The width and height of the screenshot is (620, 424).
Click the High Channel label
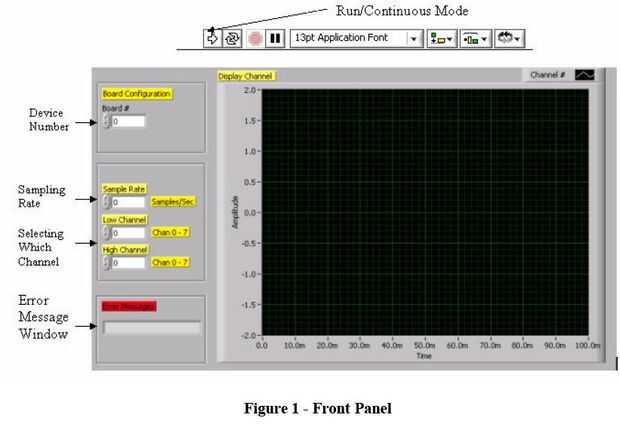tap(125, 250)
